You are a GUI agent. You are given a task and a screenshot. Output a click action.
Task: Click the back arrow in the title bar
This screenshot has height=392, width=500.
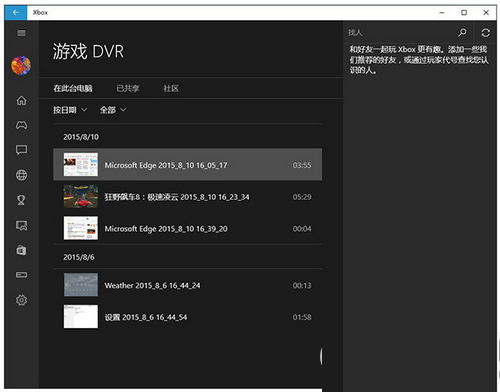(x=16, y=13)
